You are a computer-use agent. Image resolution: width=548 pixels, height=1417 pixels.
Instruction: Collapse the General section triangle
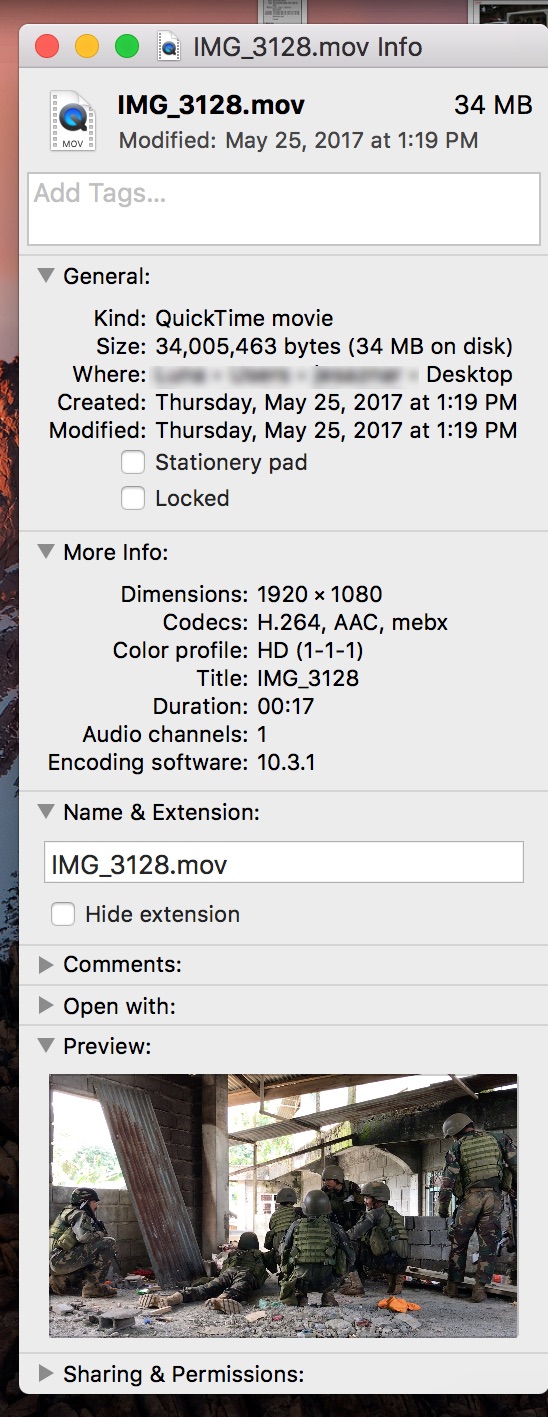(46, 275)
